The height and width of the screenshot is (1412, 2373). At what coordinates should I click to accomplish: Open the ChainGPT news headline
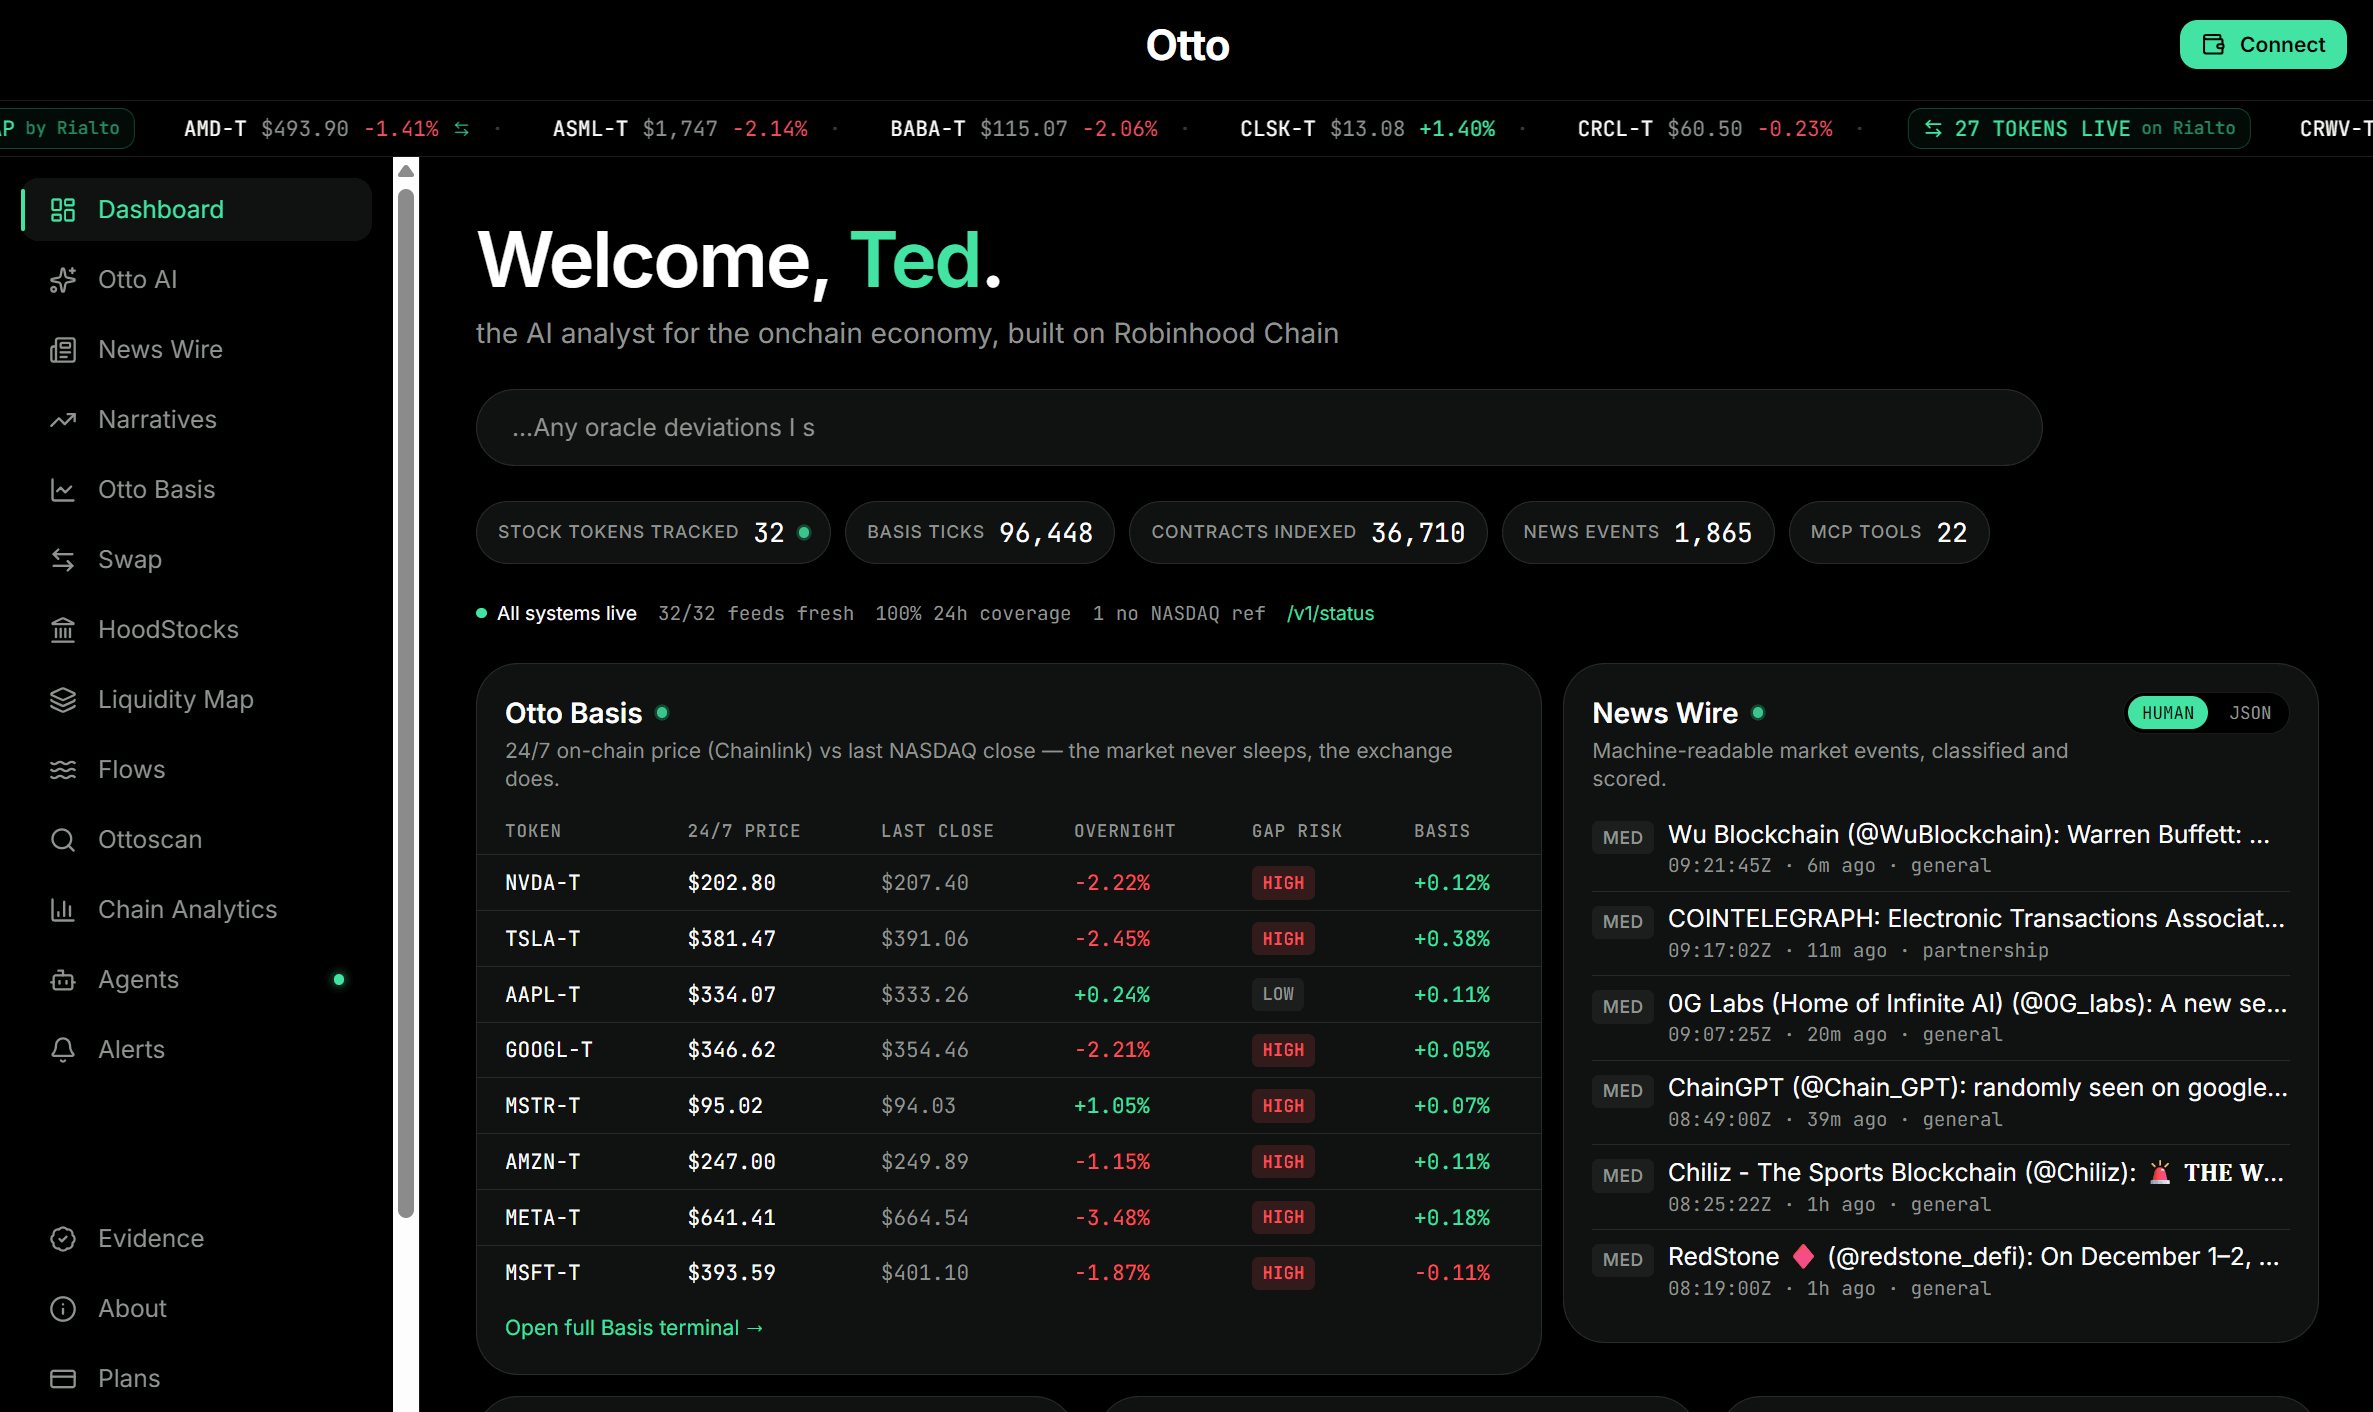1977,1088
